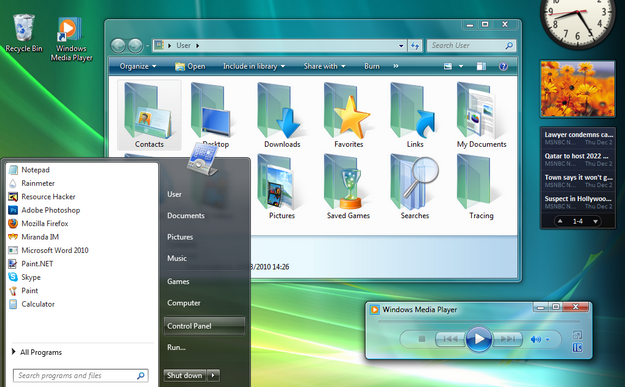625x387 pixels.
Task: Click the orange flowers slideshow gadget
Action: coord(578,89)
